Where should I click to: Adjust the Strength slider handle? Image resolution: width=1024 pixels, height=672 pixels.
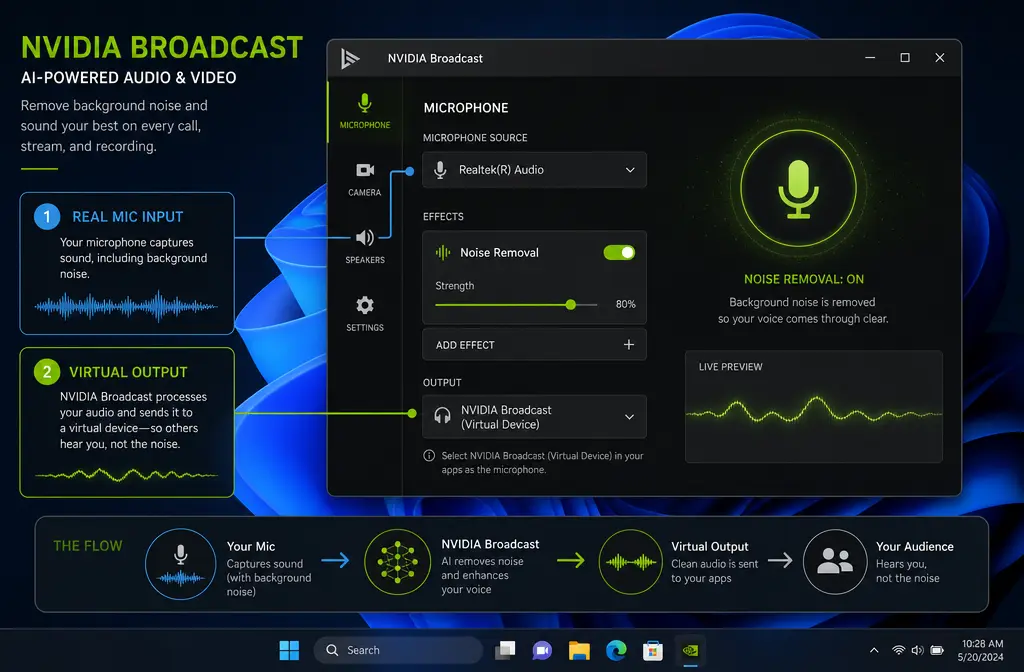[571, 304]
